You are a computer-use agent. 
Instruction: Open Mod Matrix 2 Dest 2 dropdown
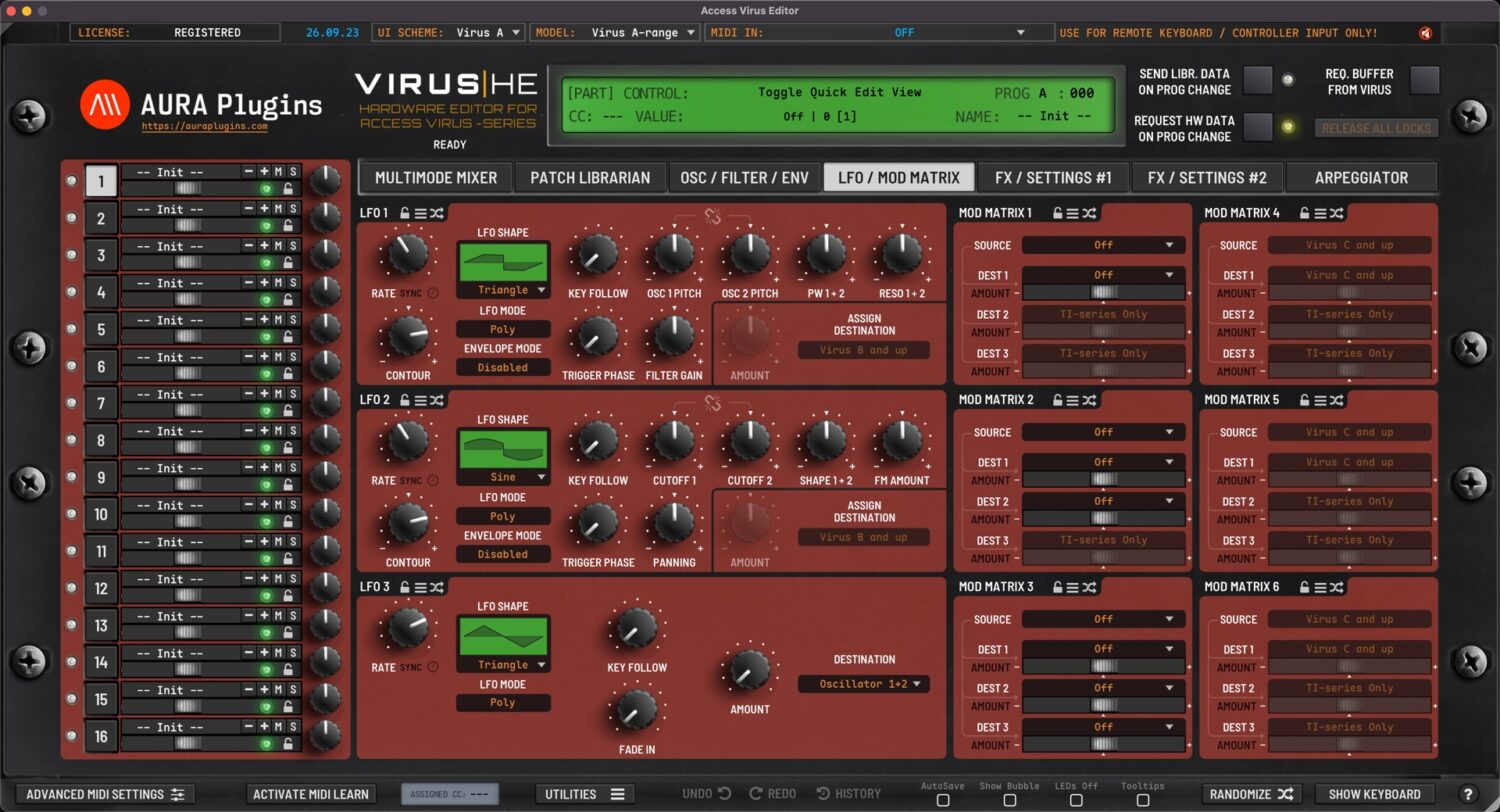pos(1103,501)
